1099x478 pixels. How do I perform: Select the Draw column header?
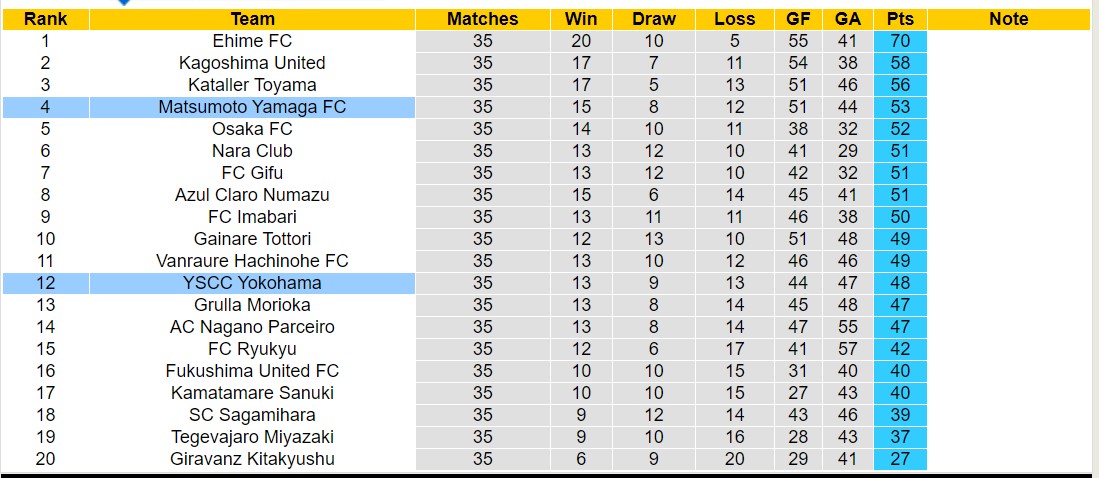click(654, 19)
